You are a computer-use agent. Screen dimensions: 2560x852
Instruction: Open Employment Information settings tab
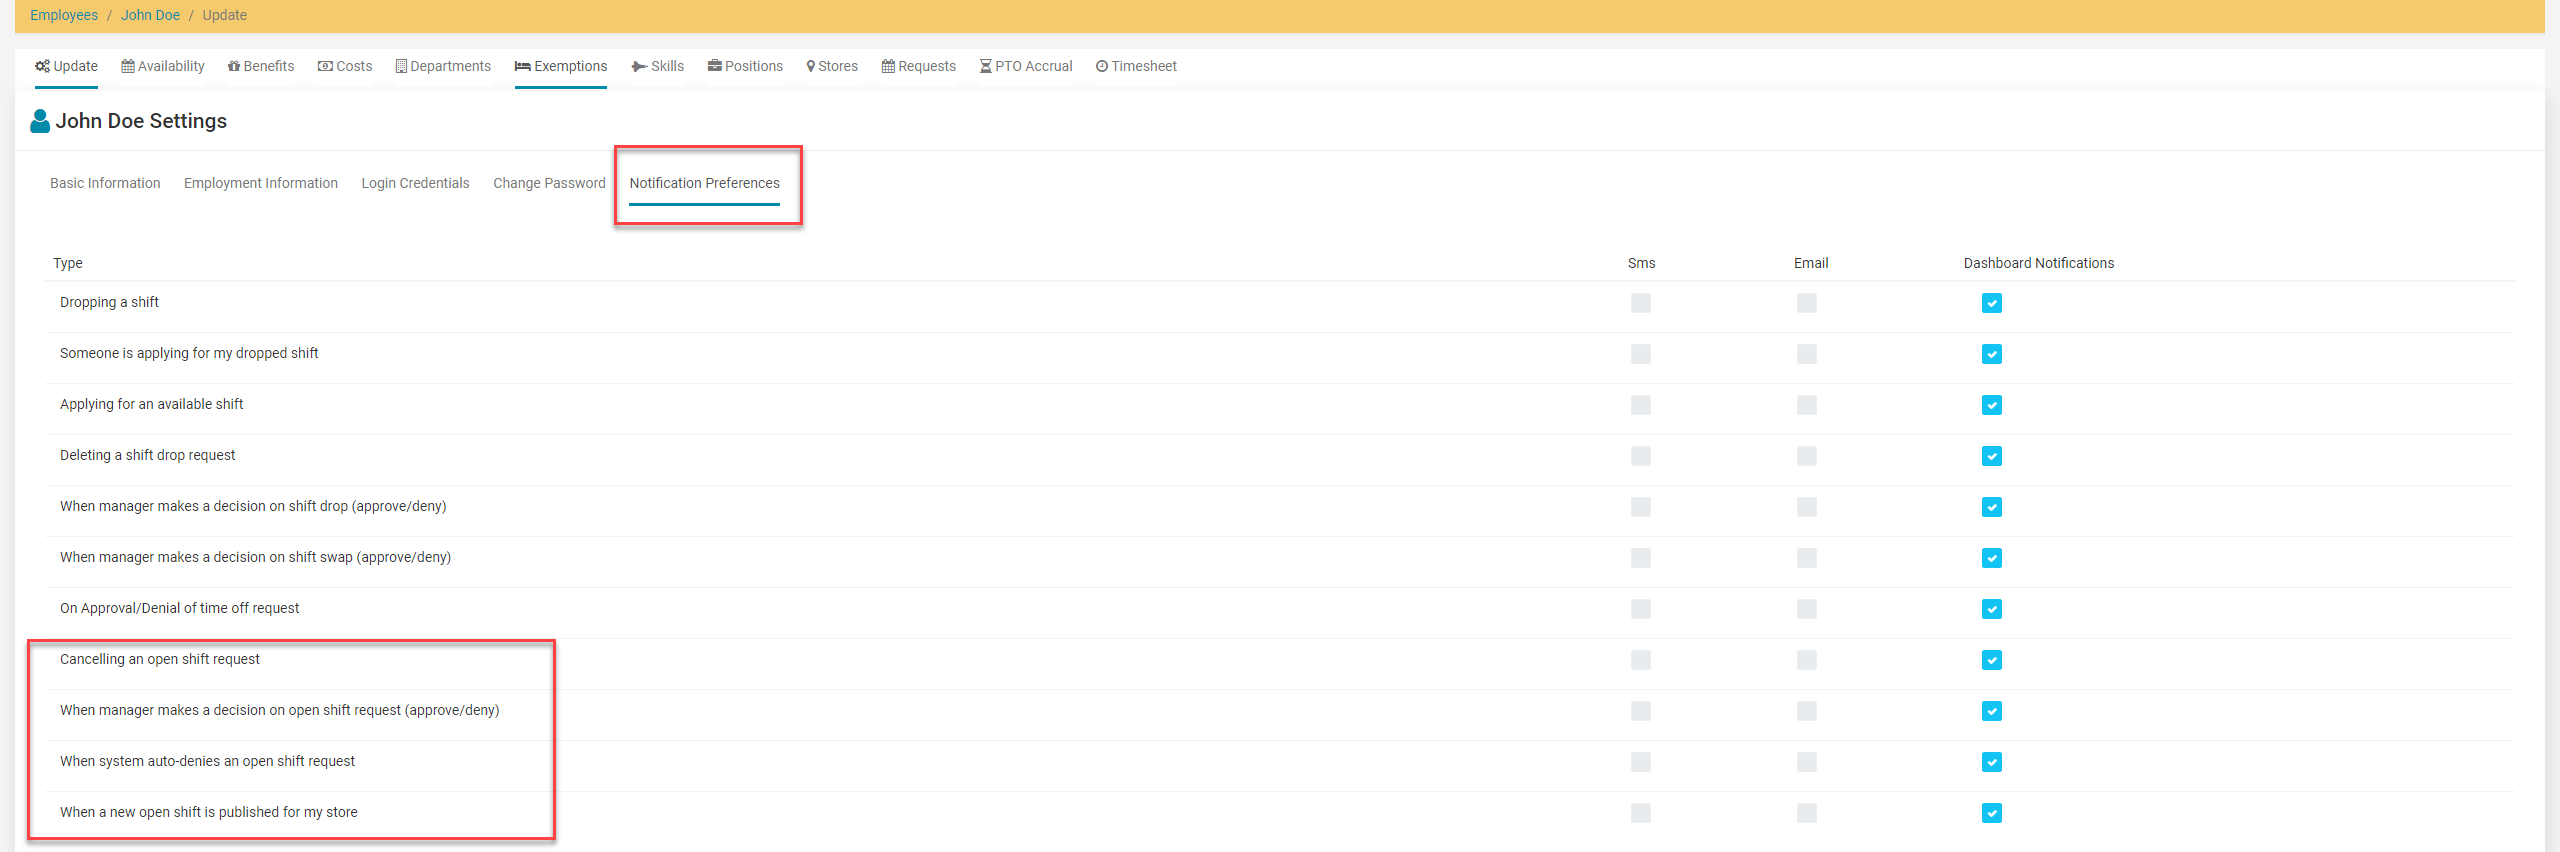coord(261,183)
